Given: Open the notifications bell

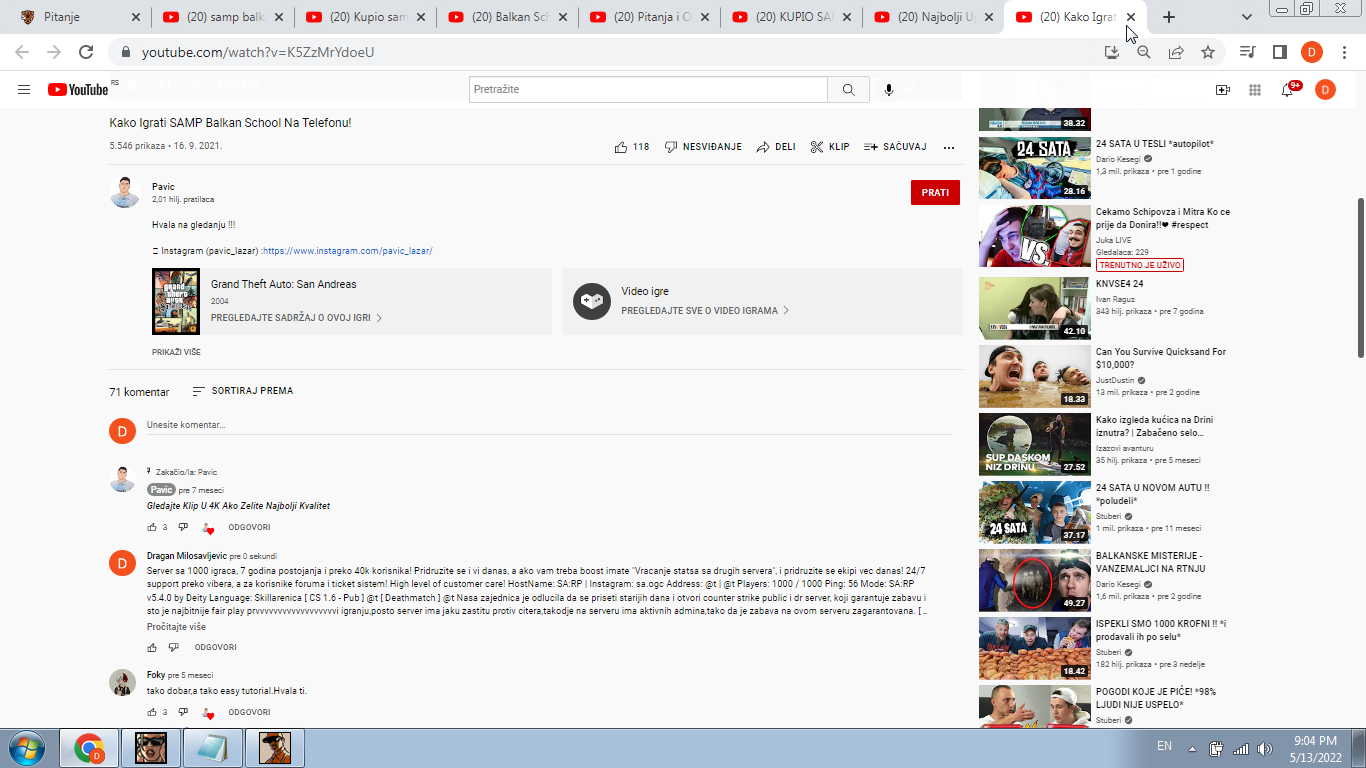Looking at the screenshot, I should (1288, 90).
